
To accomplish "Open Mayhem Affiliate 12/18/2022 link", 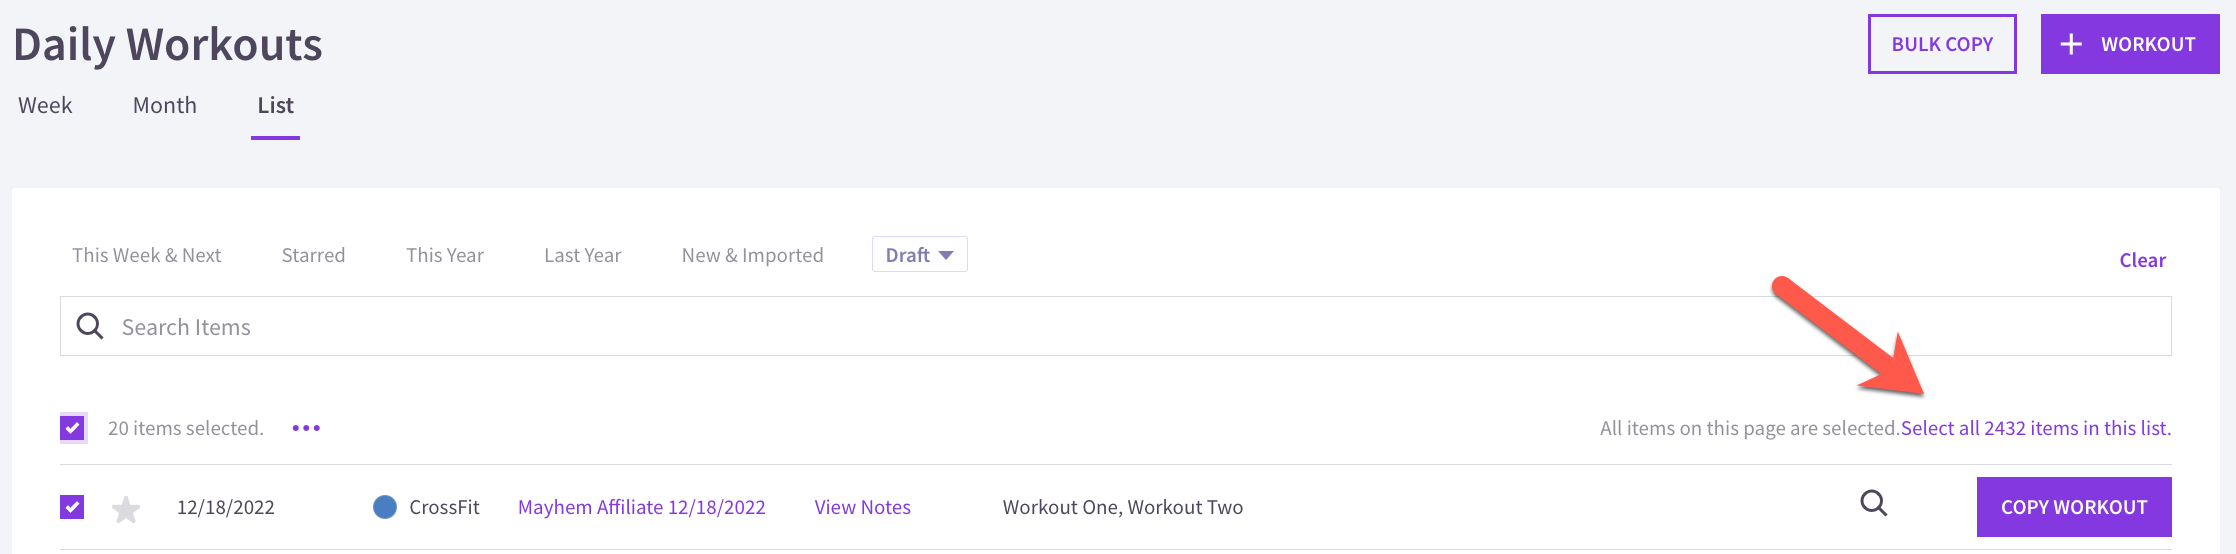I will coord(642,507).
